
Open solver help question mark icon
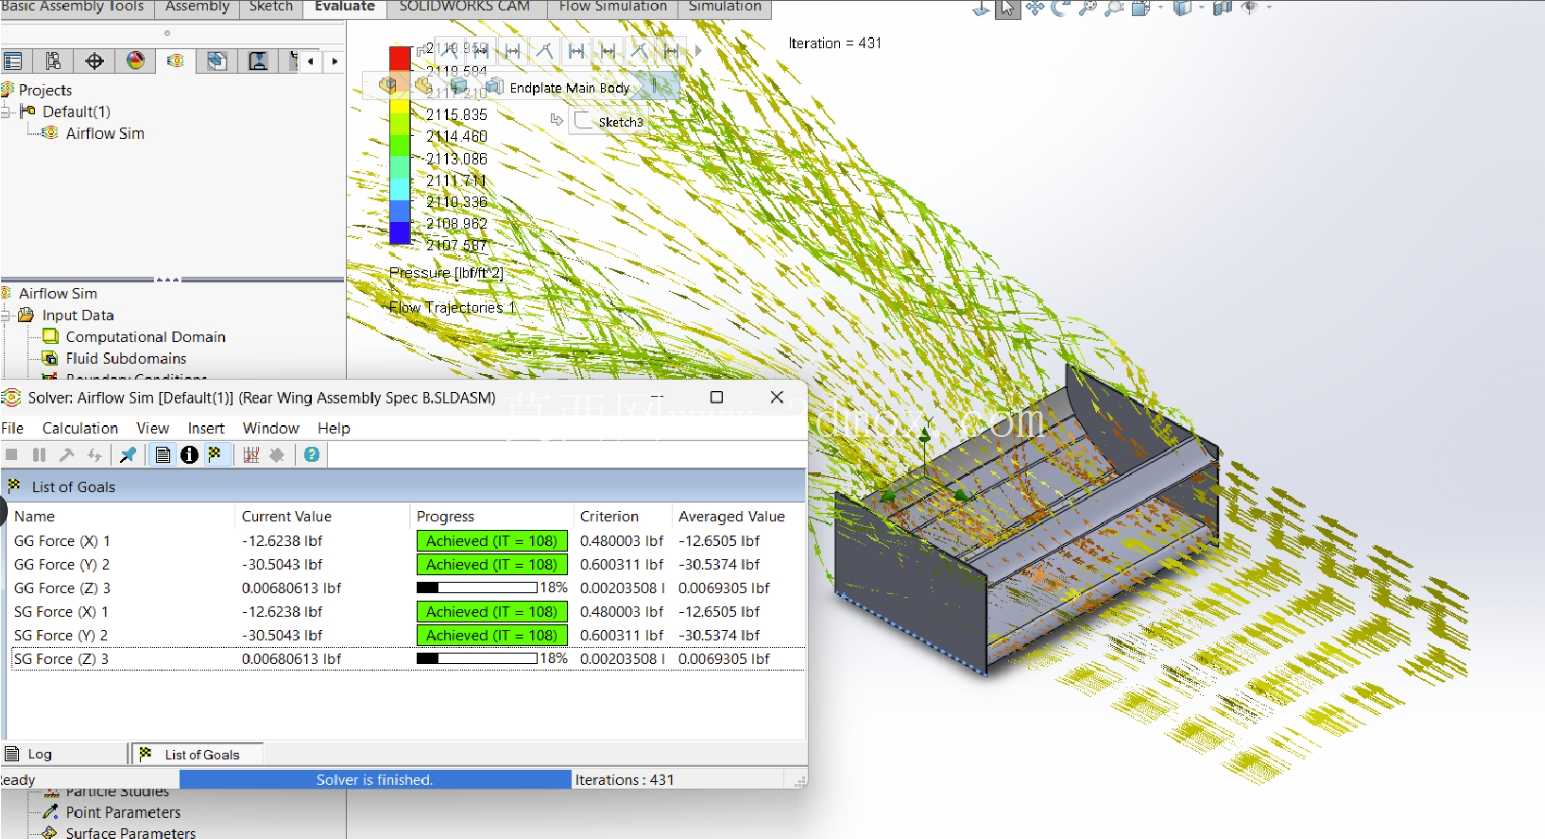click(312, 455)
